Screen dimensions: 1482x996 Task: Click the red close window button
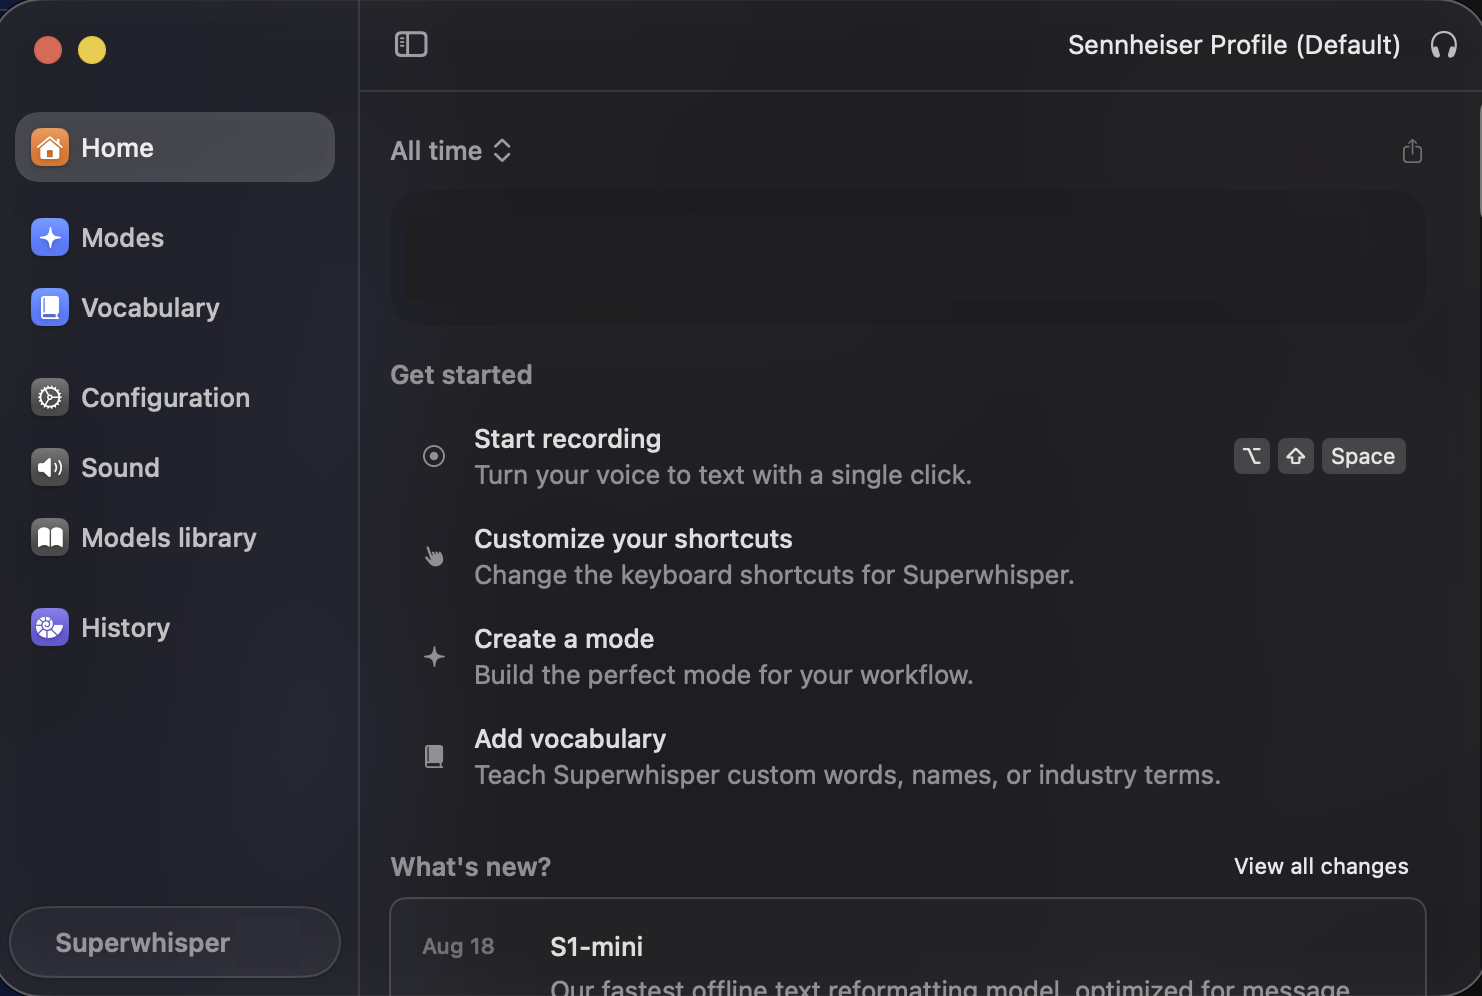pos(48,50)
